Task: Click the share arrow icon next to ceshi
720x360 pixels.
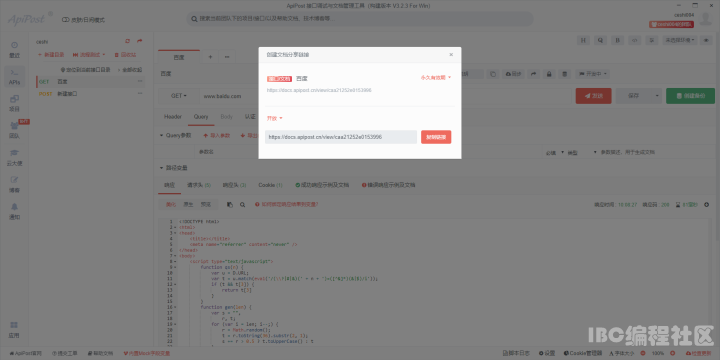Action: coord(140,41)
